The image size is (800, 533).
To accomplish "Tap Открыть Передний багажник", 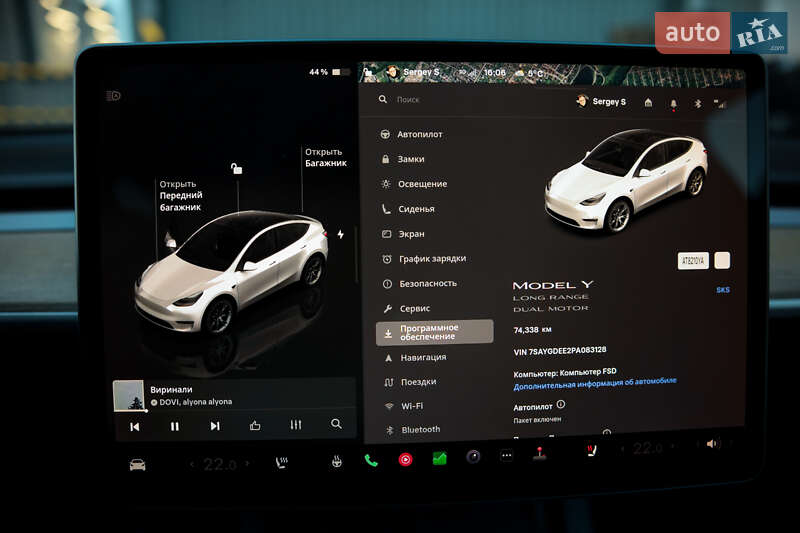I will point(181,195).
